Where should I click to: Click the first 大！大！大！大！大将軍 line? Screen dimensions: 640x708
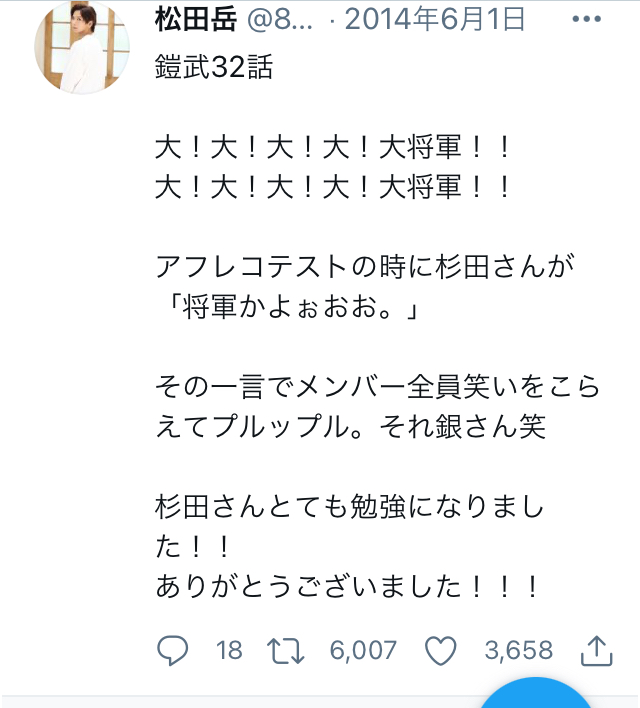point(334,149)
